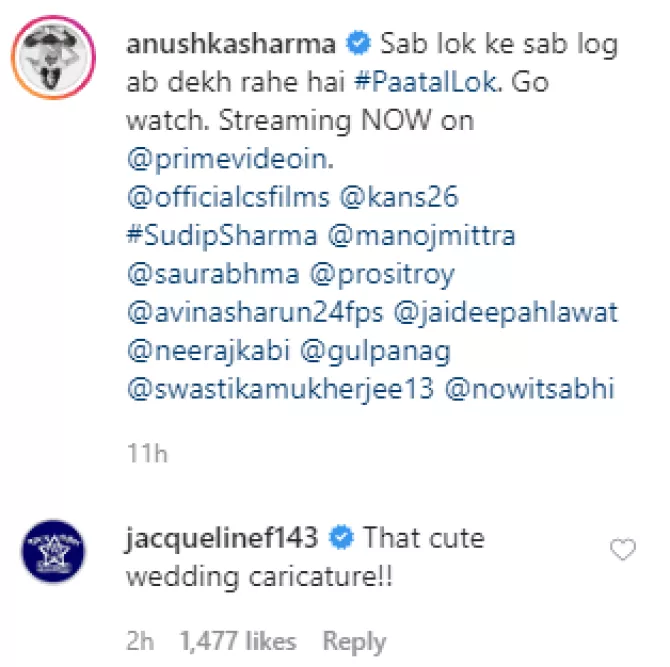The height and width of the screenshot is (667, 670).
Task: Open the @prositroy mention
Action: 382,275
